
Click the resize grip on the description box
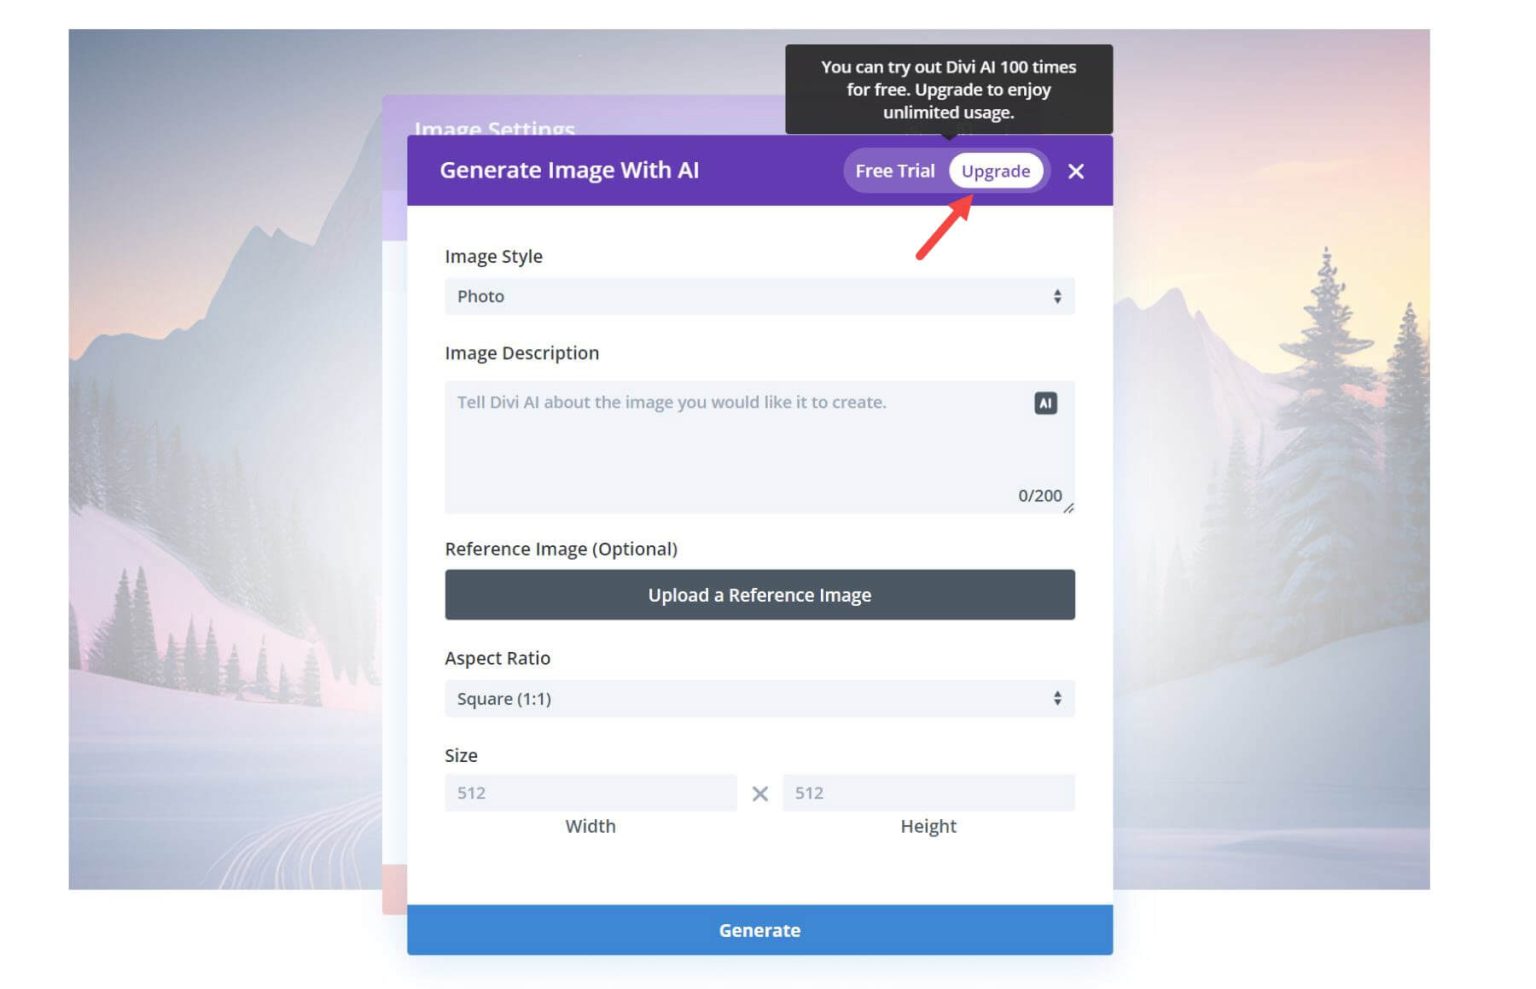pyautogui.click(x=1069, y=508)
